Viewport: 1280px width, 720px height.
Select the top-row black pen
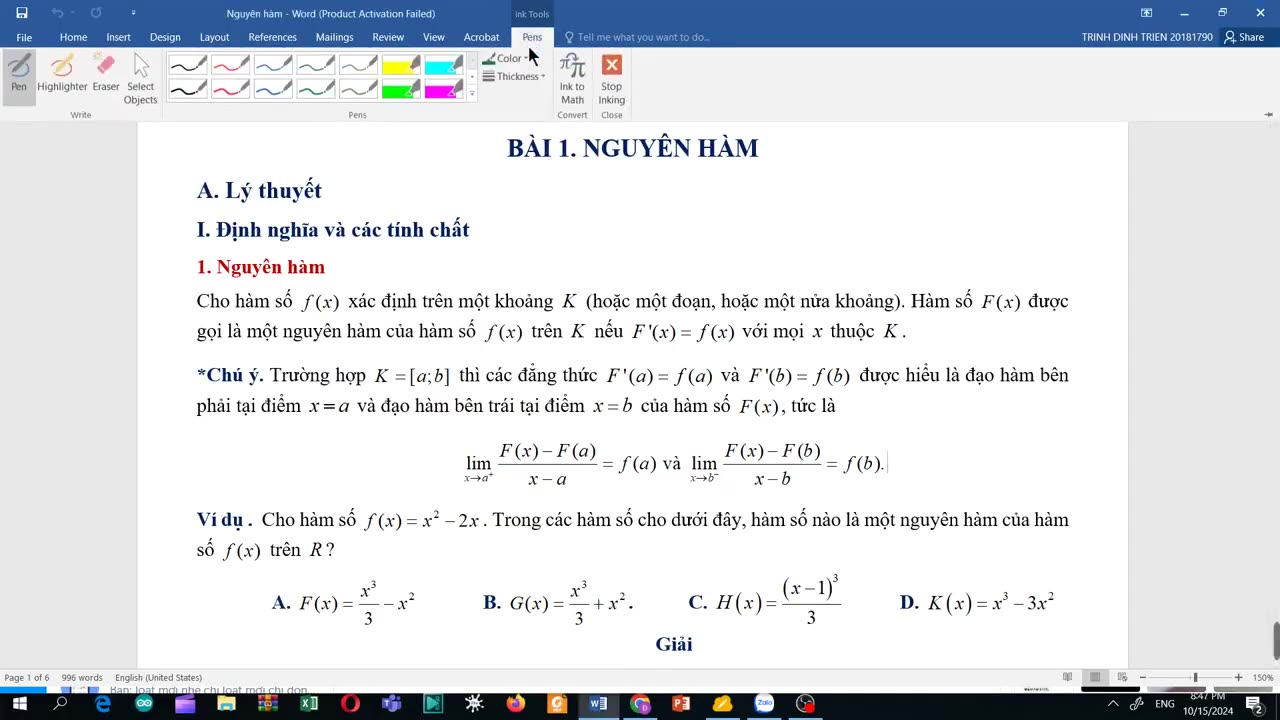188,66
